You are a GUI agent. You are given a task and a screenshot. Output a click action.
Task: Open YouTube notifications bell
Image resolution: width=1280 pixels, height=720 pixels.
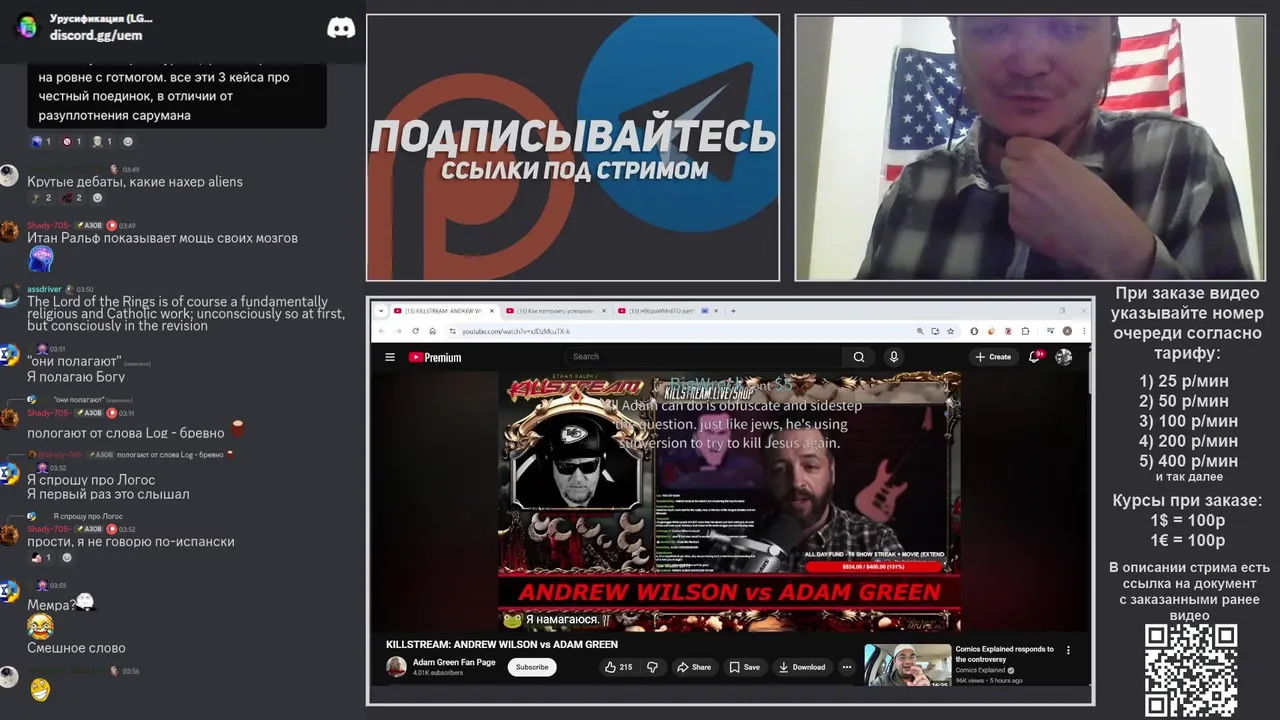1036,357
